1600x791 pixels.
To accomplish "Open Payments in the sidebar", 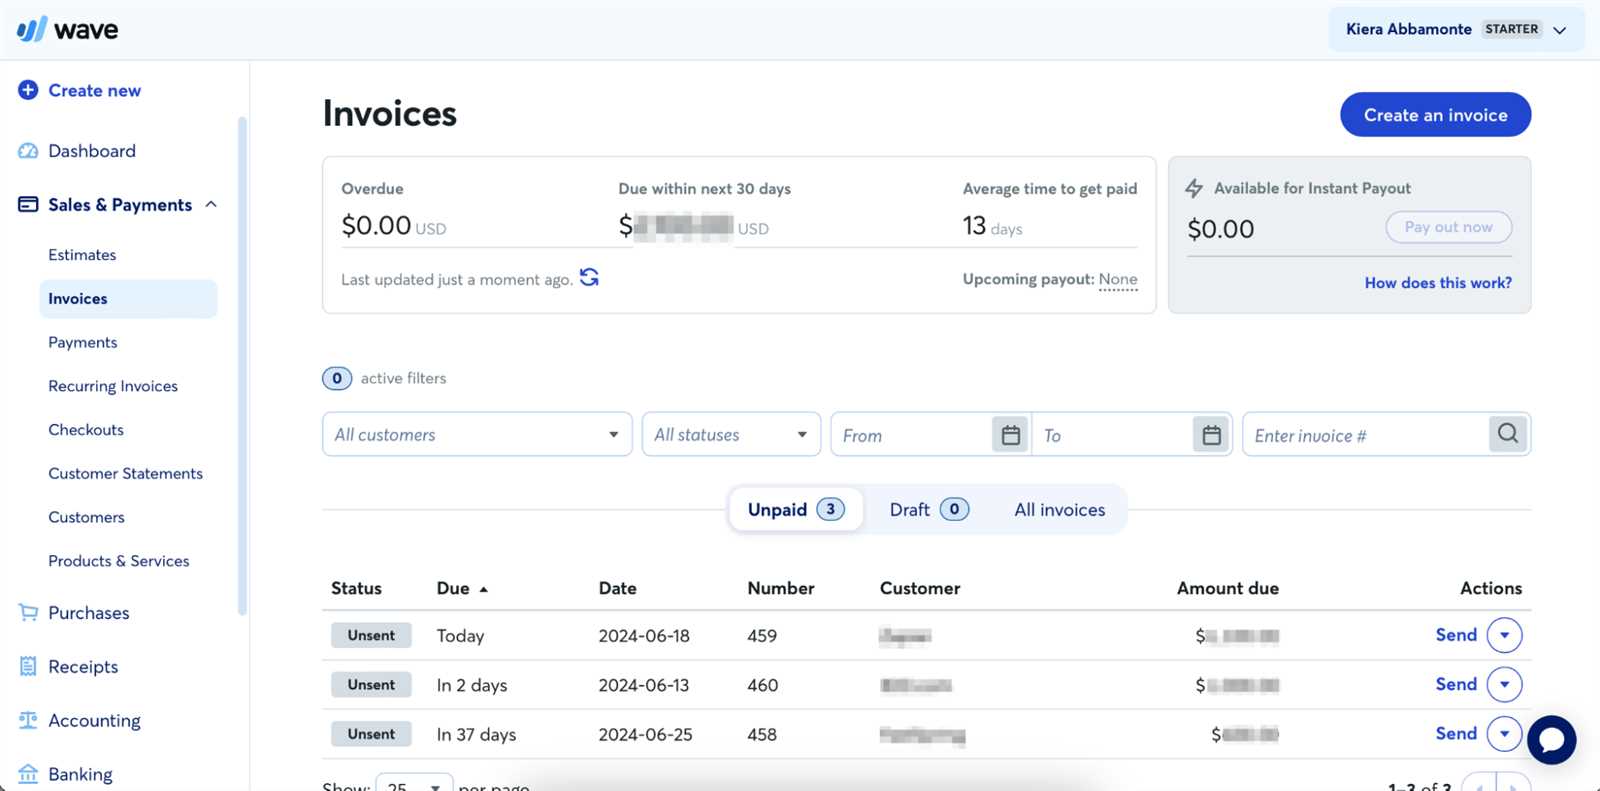I will click(x=83, y=342).
